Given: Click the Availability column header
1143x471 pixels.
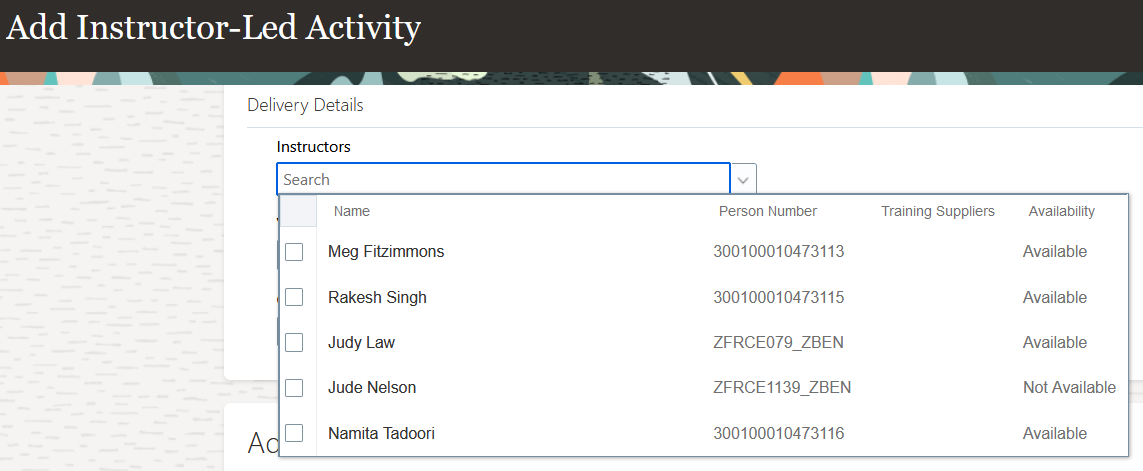Looking at the screenshot, I should click(1061, 211).
